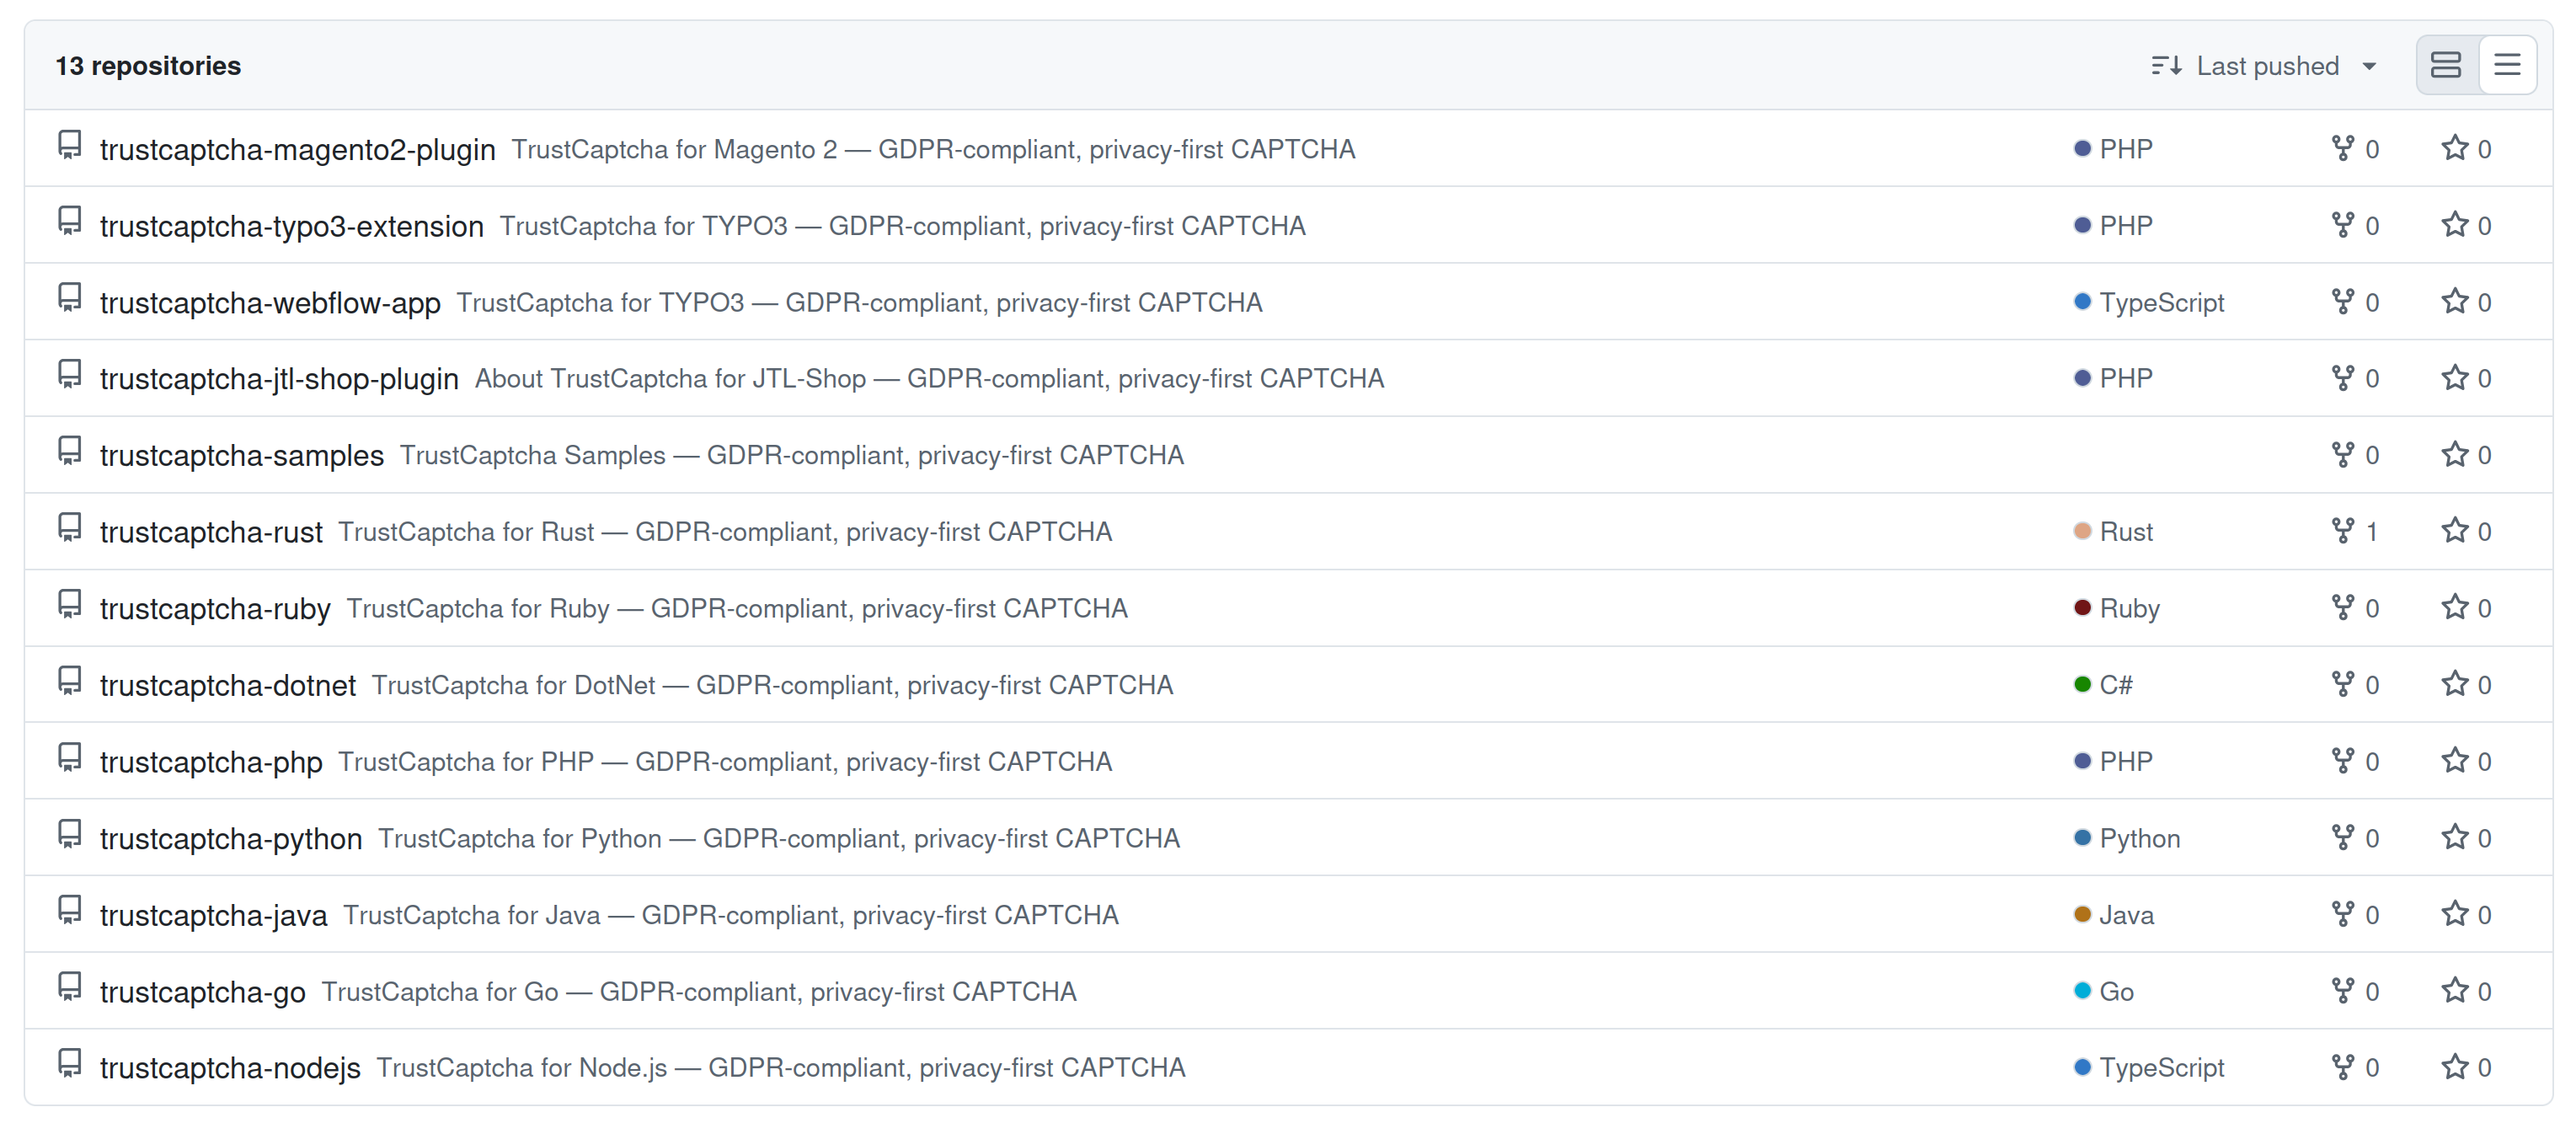Open trustcaptcha-samples repository
The height and width of the screenshot is (1134, 2576).
tap(242, 455)
